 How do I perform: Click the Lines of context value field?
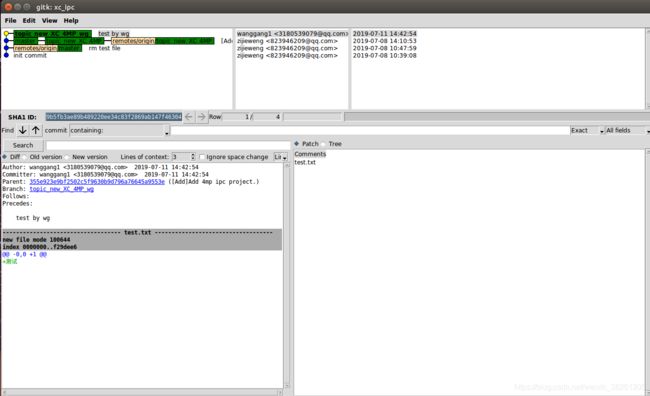coord(181,157)
